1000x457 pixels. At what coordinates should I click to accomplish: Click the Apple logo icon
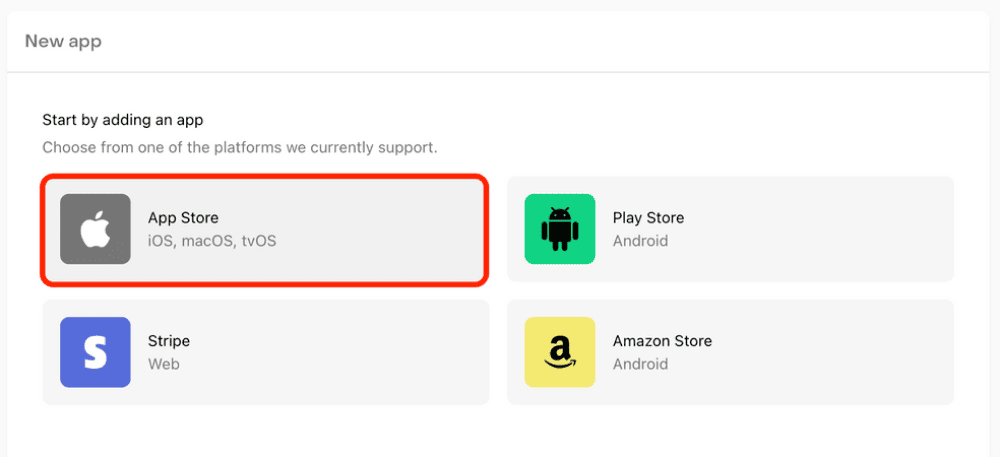click(95, 229)
